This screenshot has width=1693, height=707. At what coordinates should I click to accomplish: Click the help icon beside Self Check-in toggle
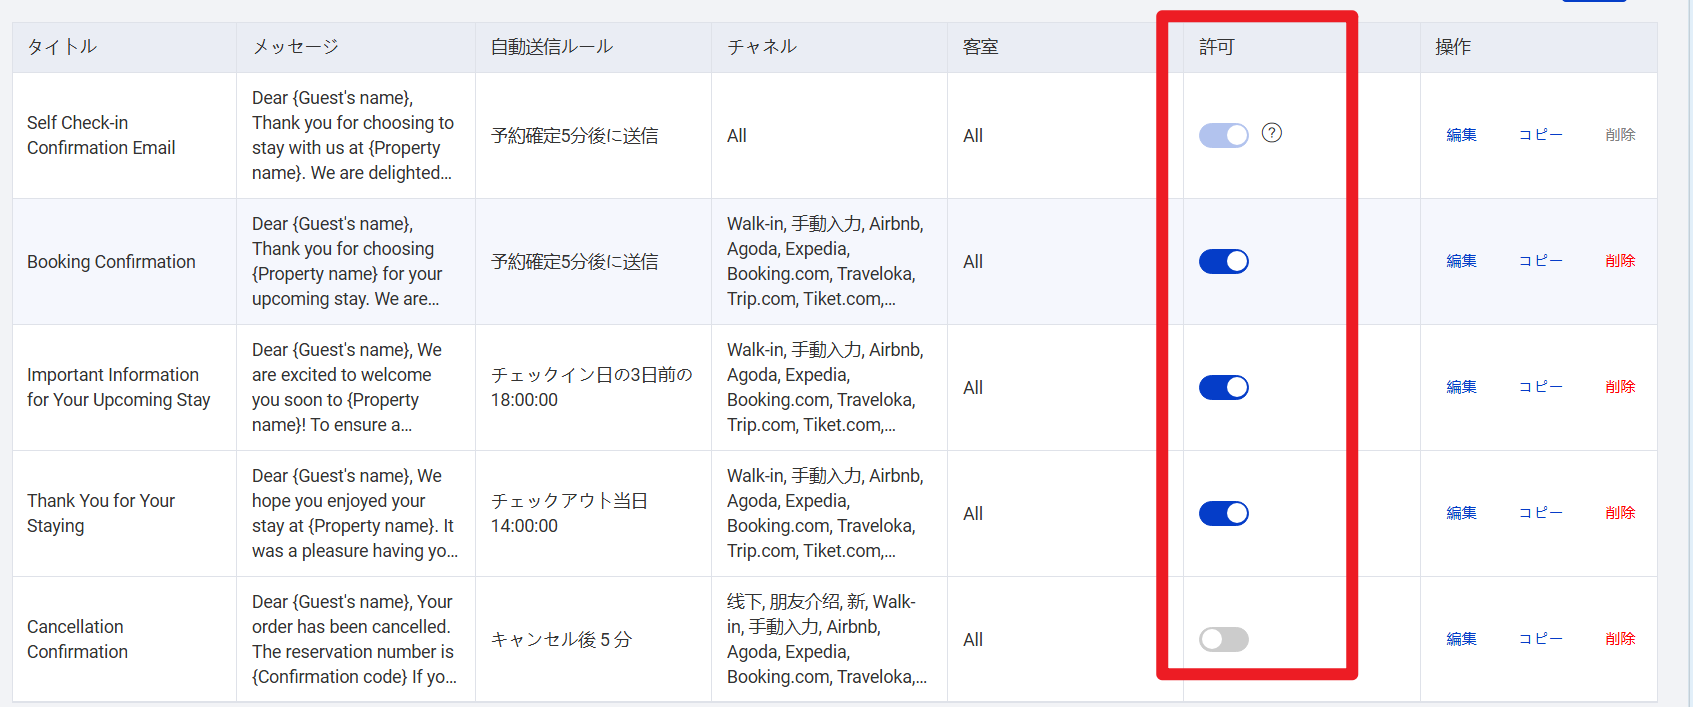pyautogui.click(x=1271, y=133)
